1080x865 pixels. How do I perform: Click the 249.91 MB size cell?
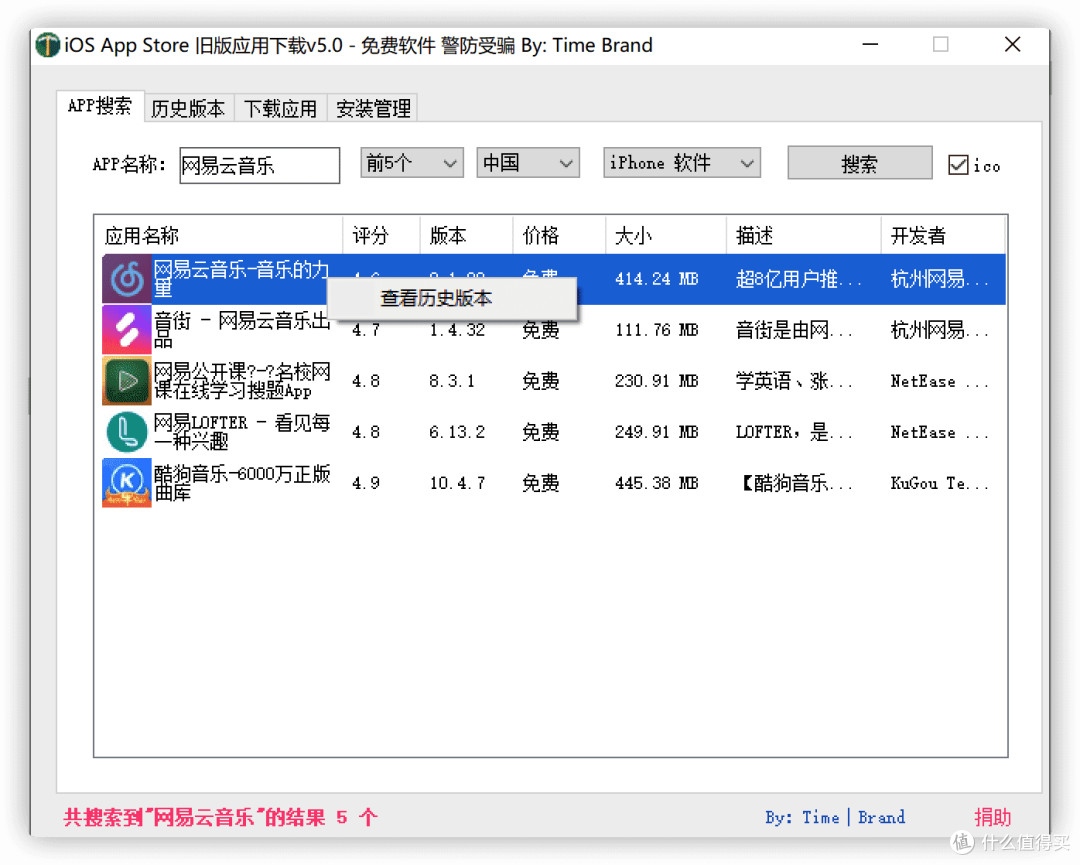(x=656, y=432)
